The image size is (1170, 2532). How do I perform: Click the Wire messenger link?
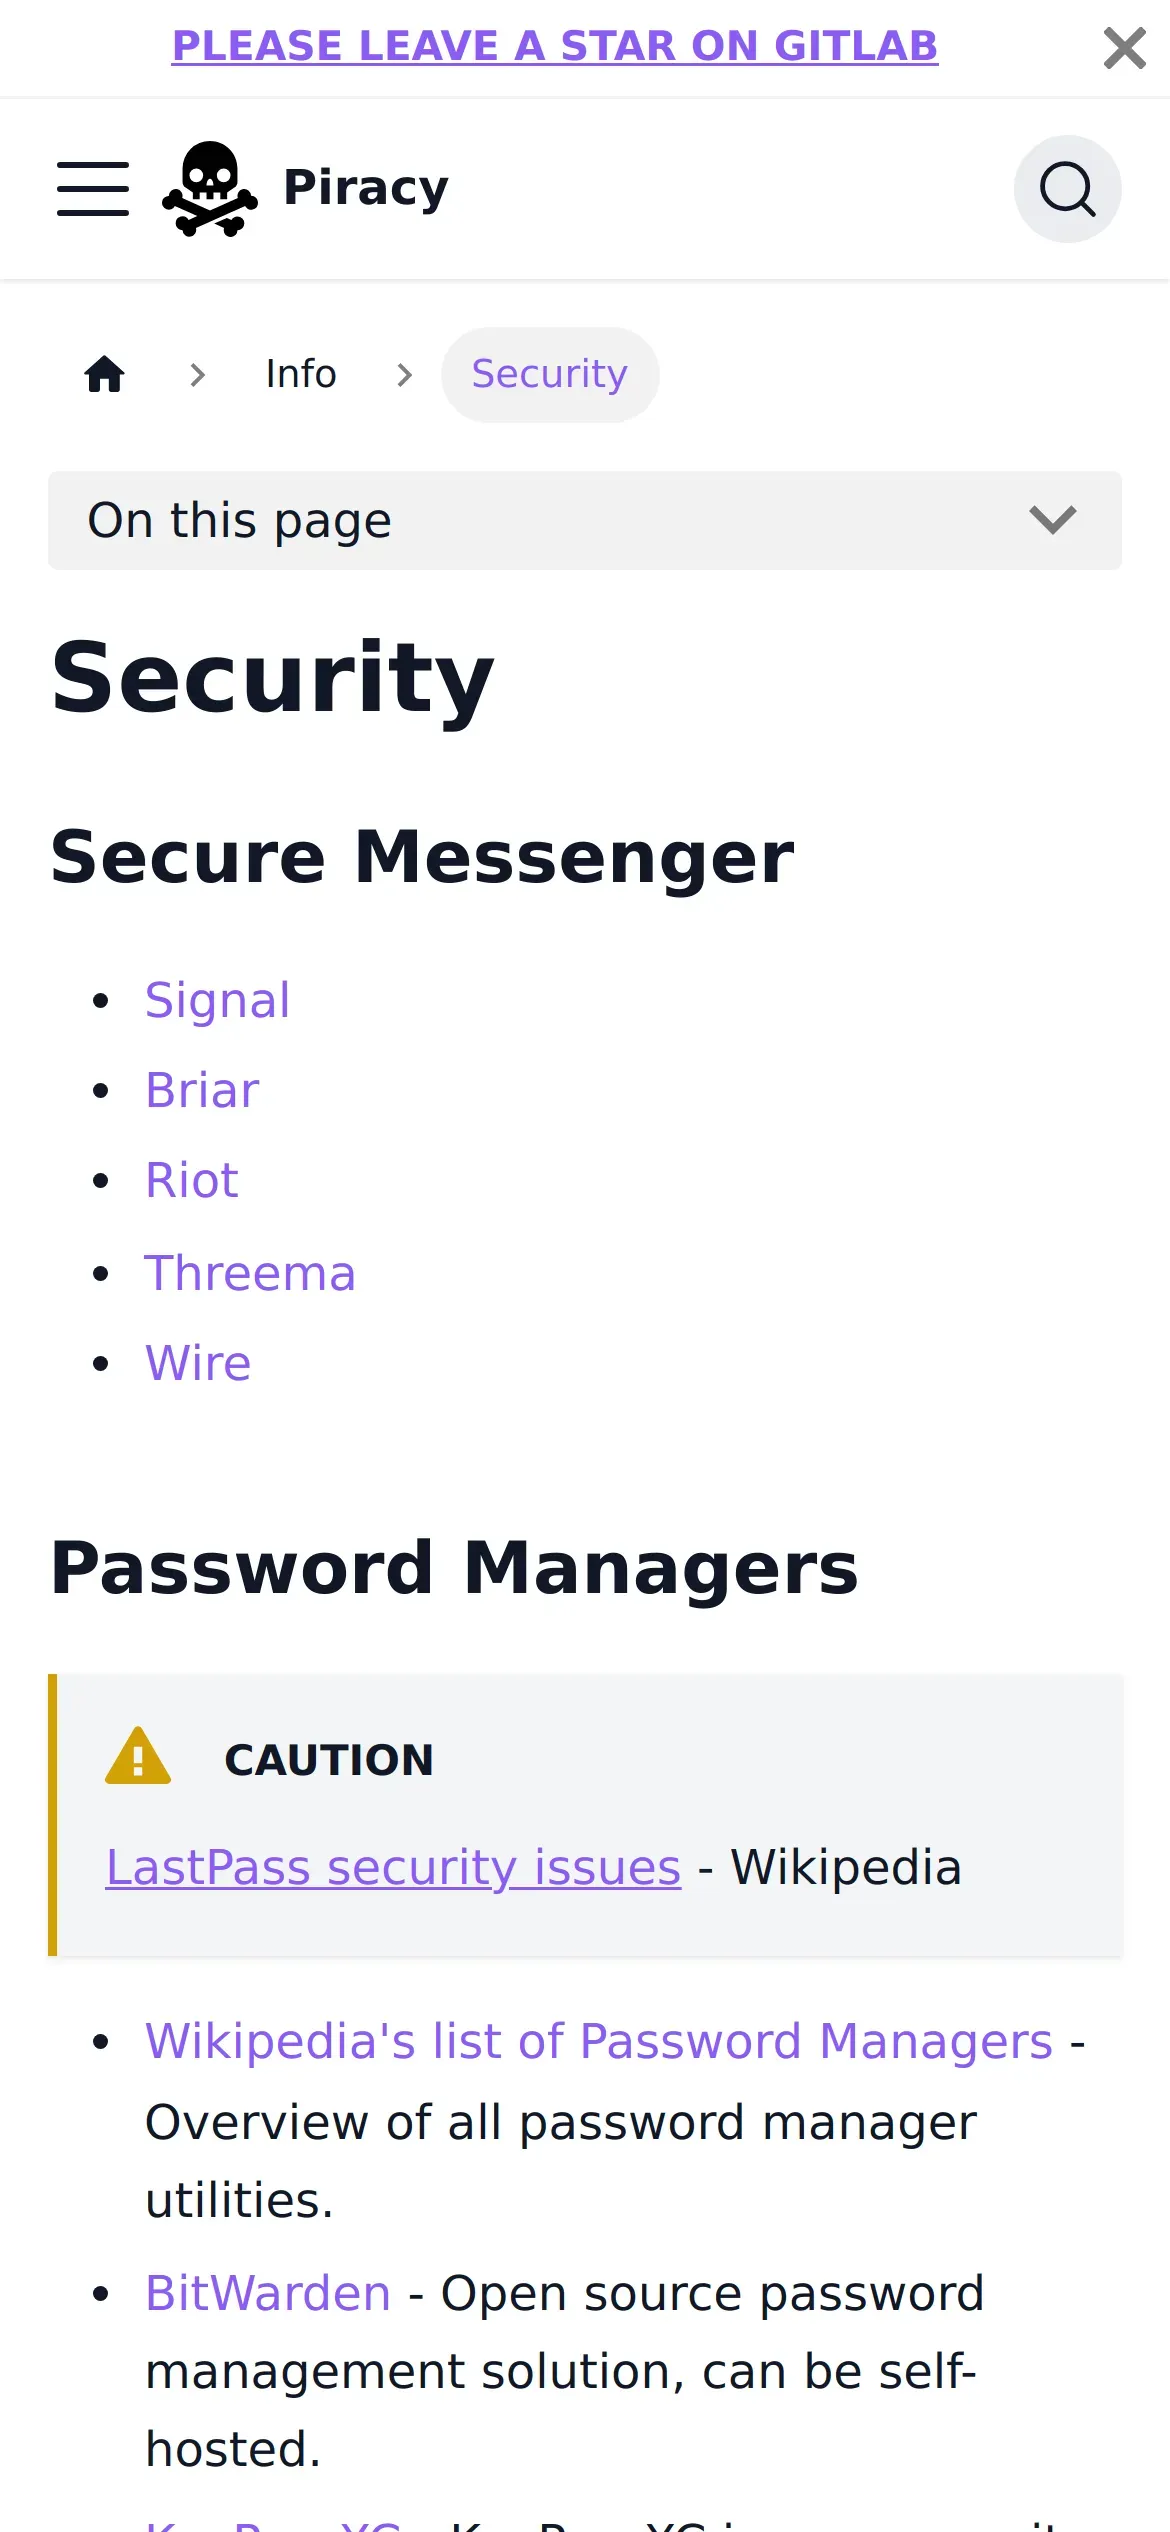198,1363
